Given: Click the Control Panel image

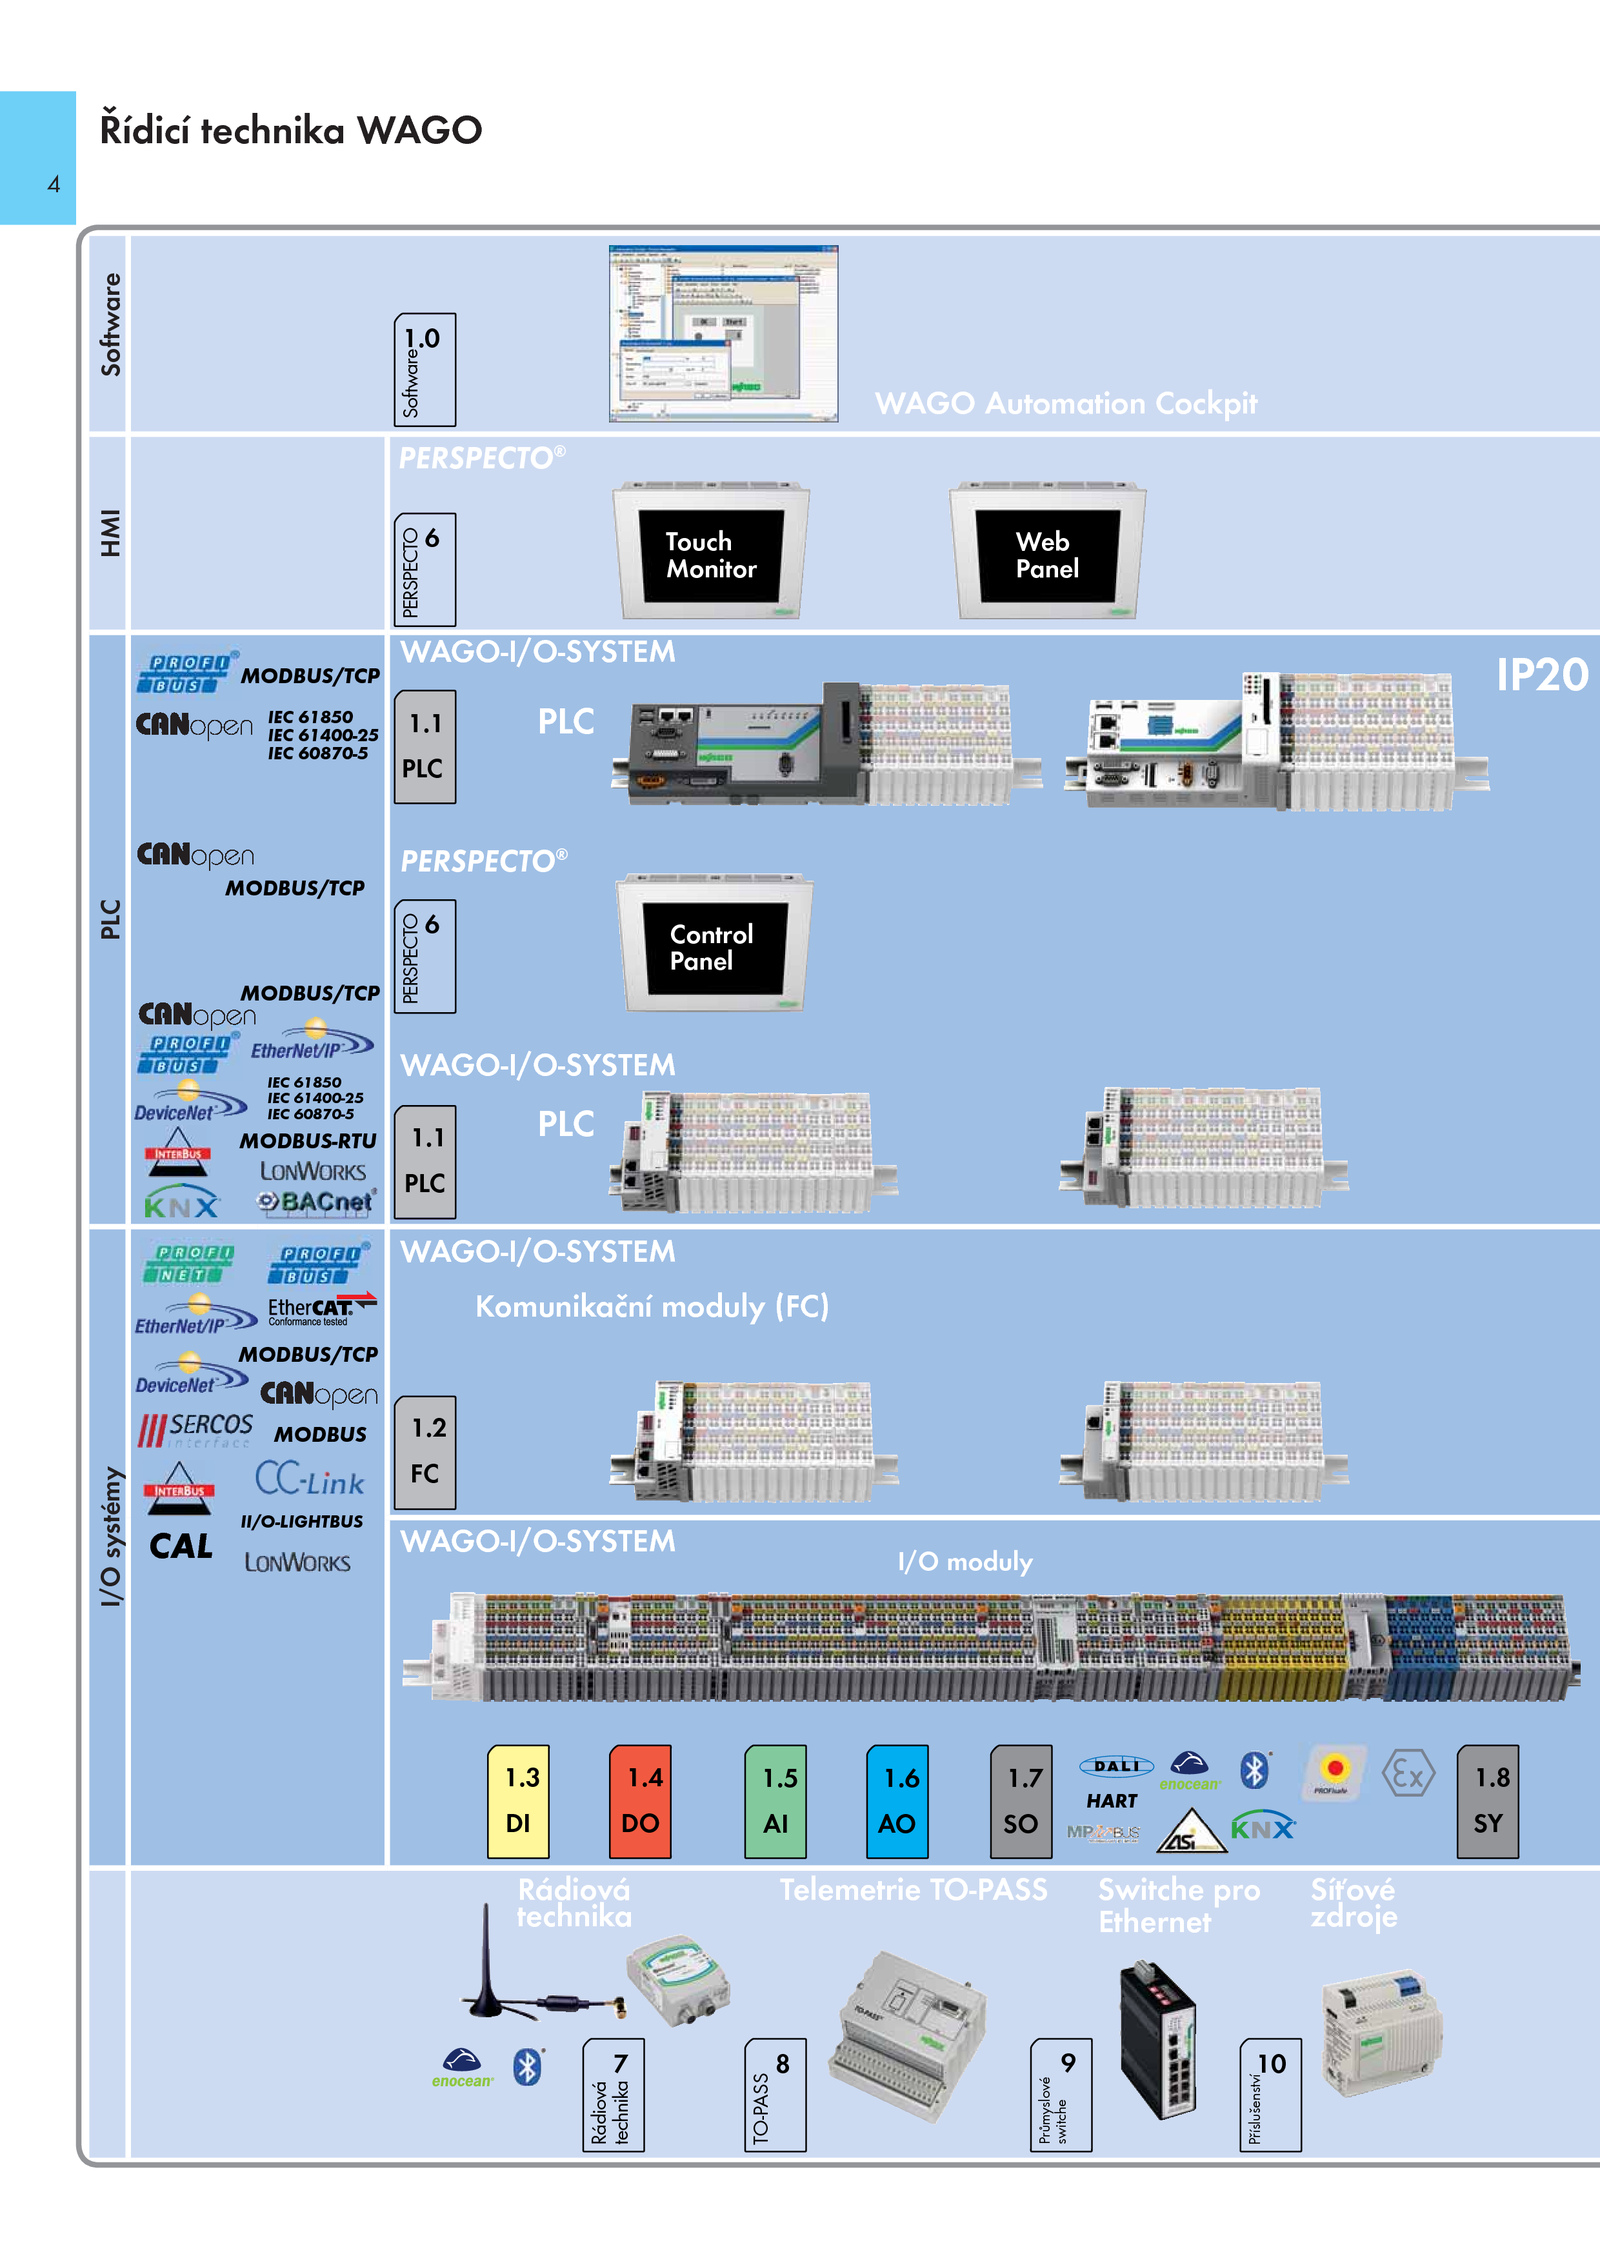Looking at the screenshot, I should click(x=713, y=943).
